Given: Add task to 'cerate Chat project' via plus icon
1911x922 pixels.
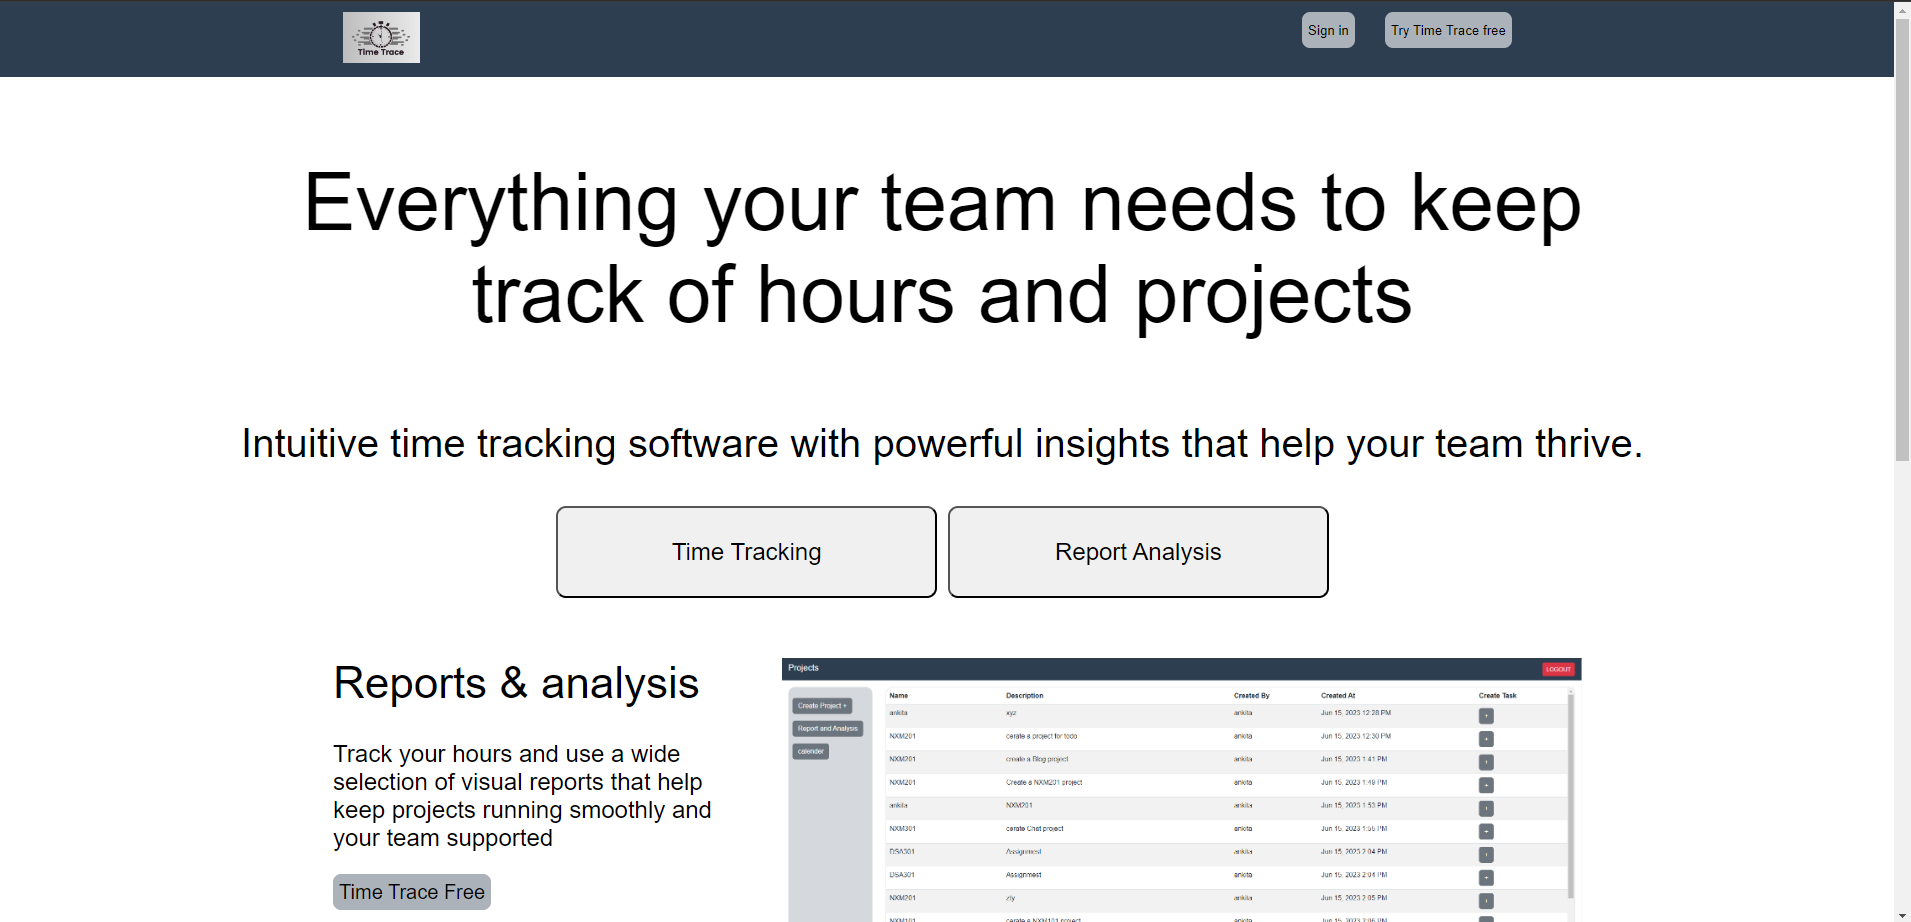Looking at the screenshot, I should tap(1486, 831).
